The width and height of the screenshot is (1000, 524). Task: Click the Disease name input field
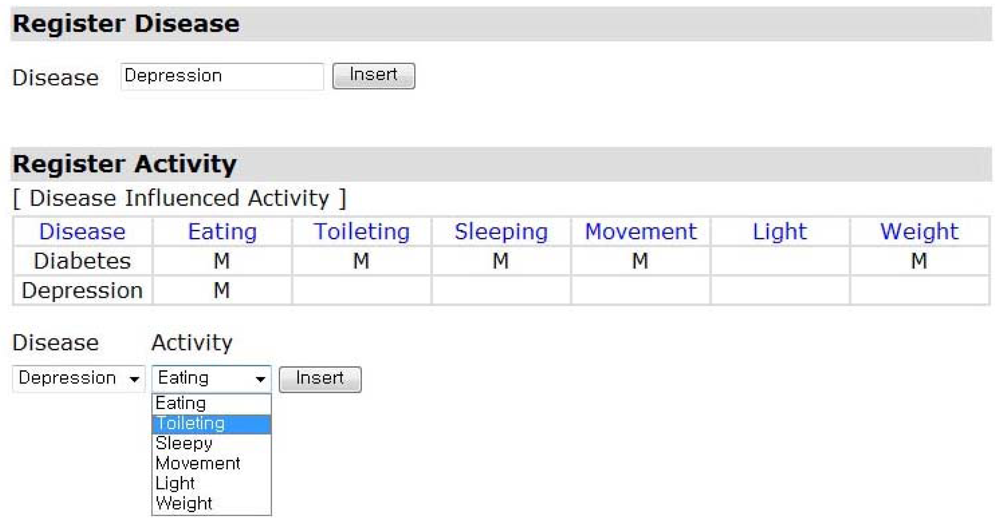tap(222, 76)
